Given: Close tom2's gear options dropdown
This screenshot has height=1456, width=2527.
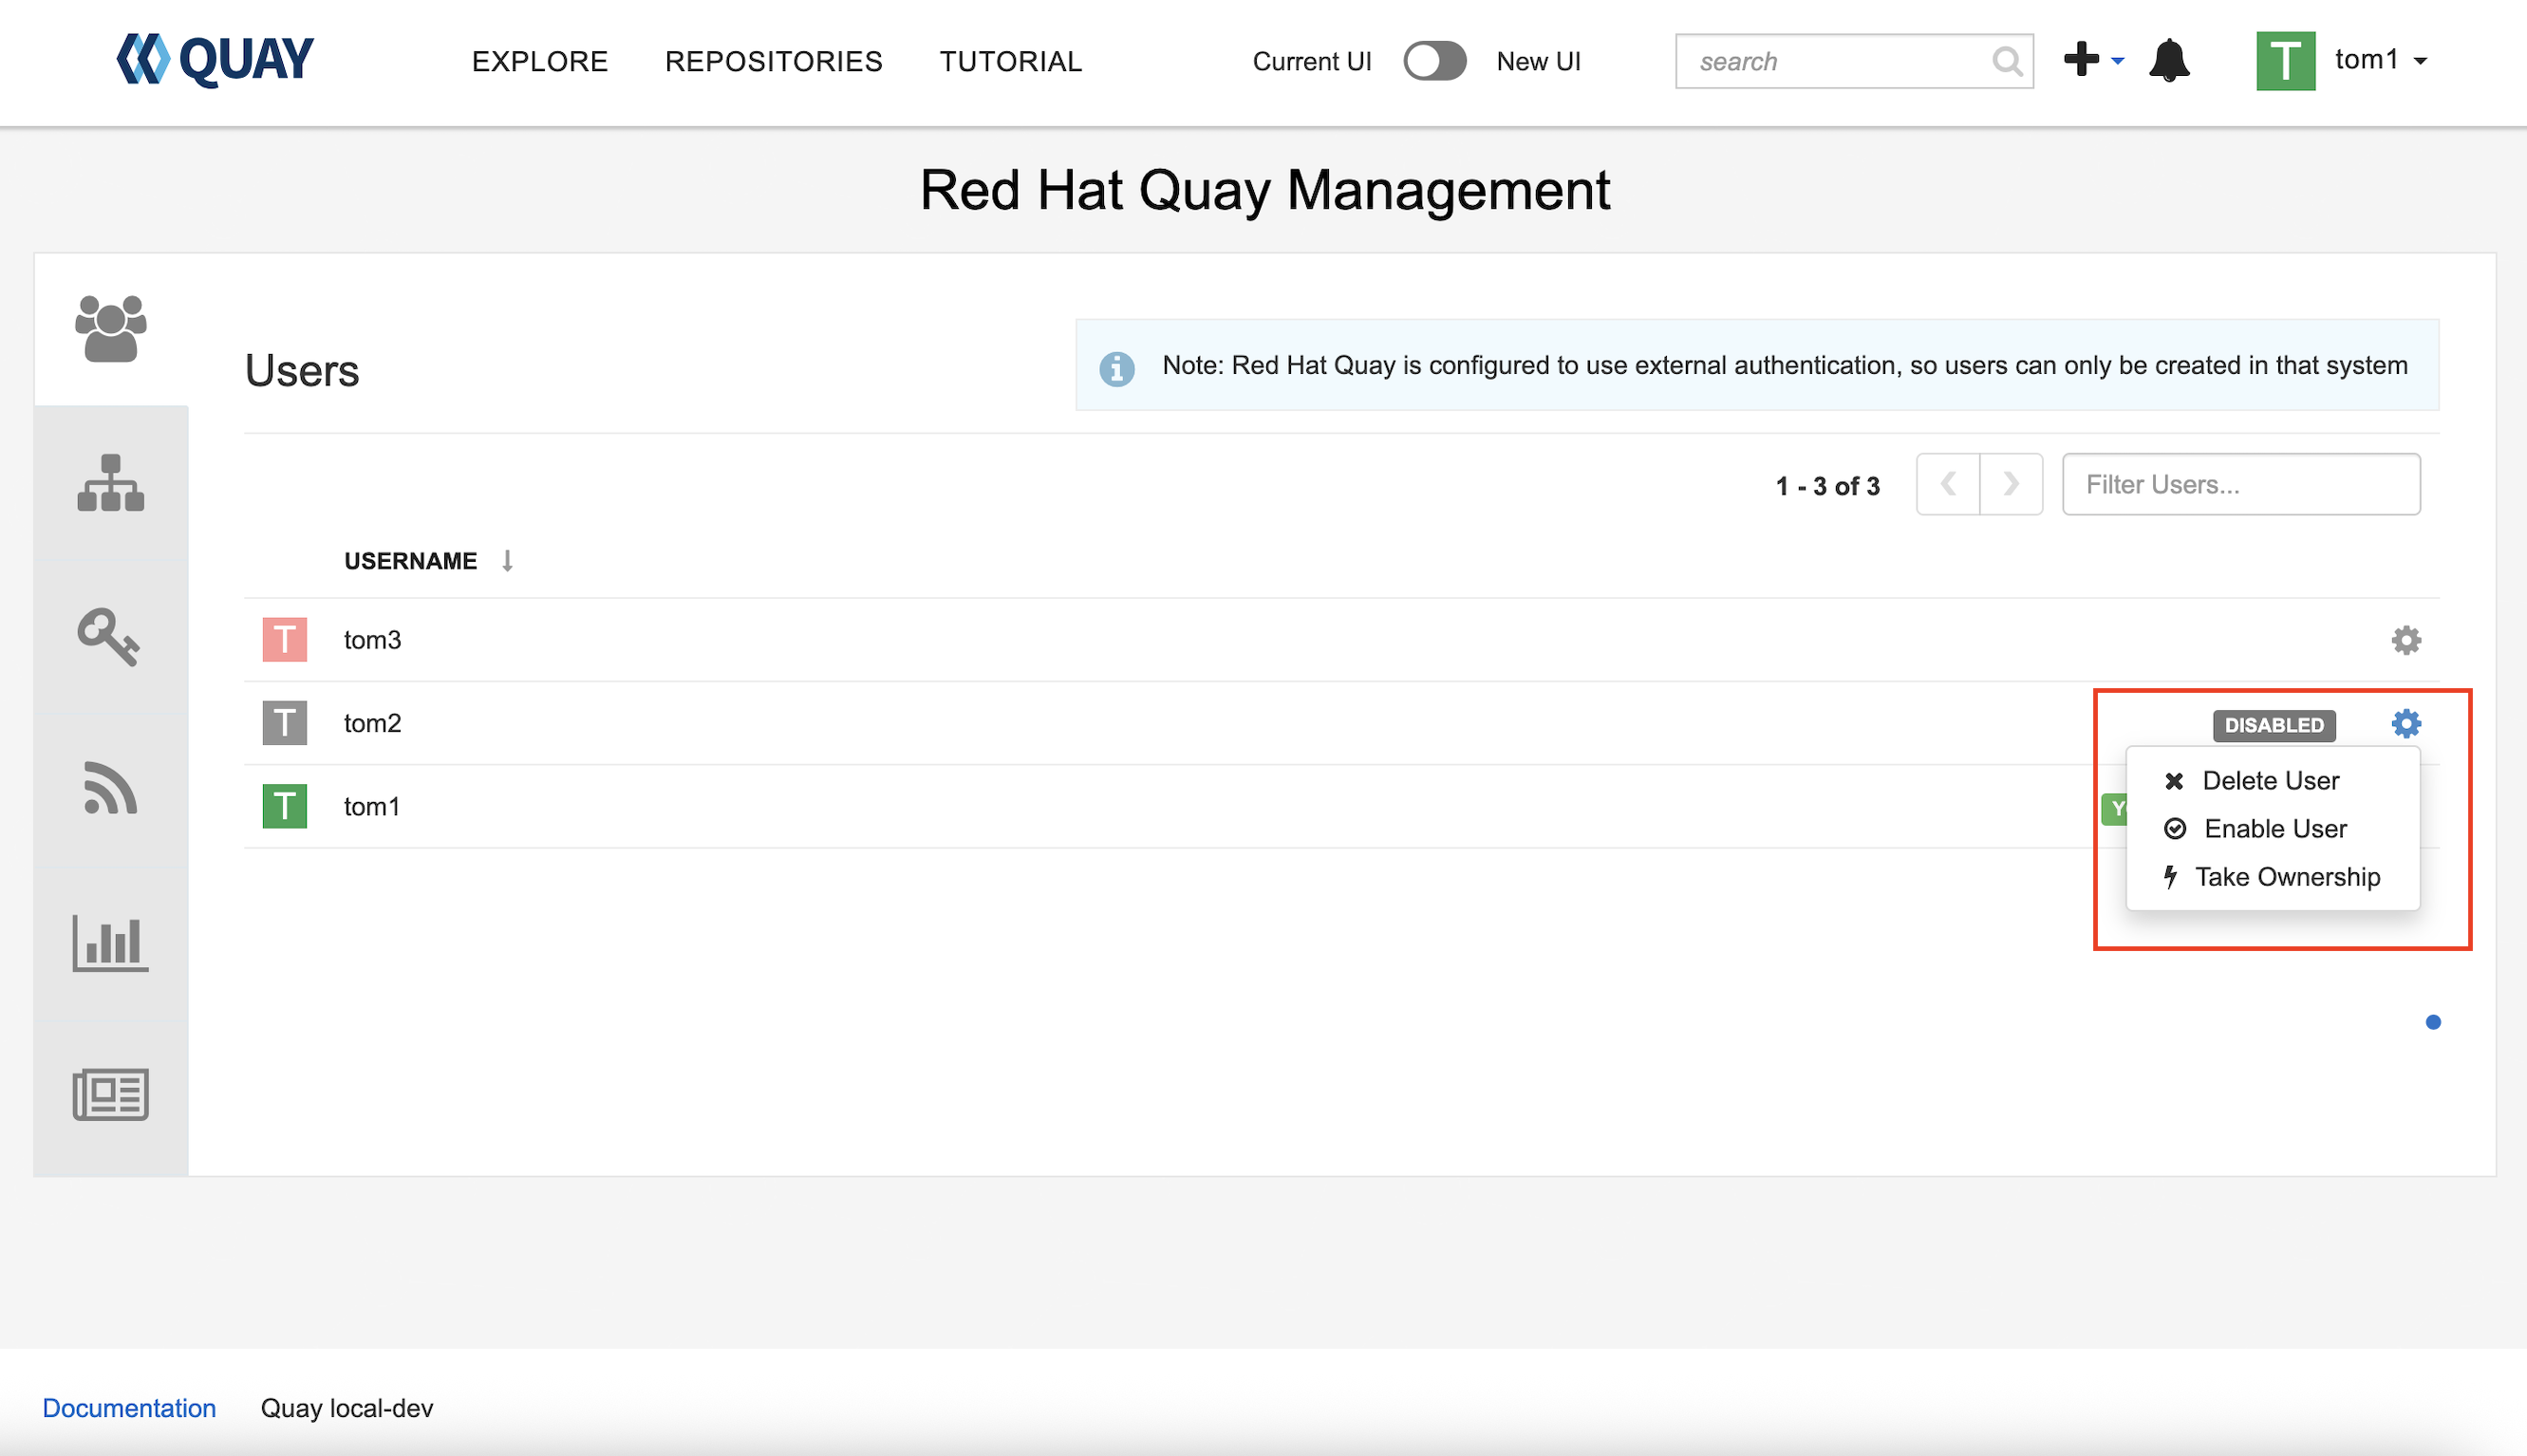Looking at the screenshot, I should pyautogui.click(x=2405, y=723).
